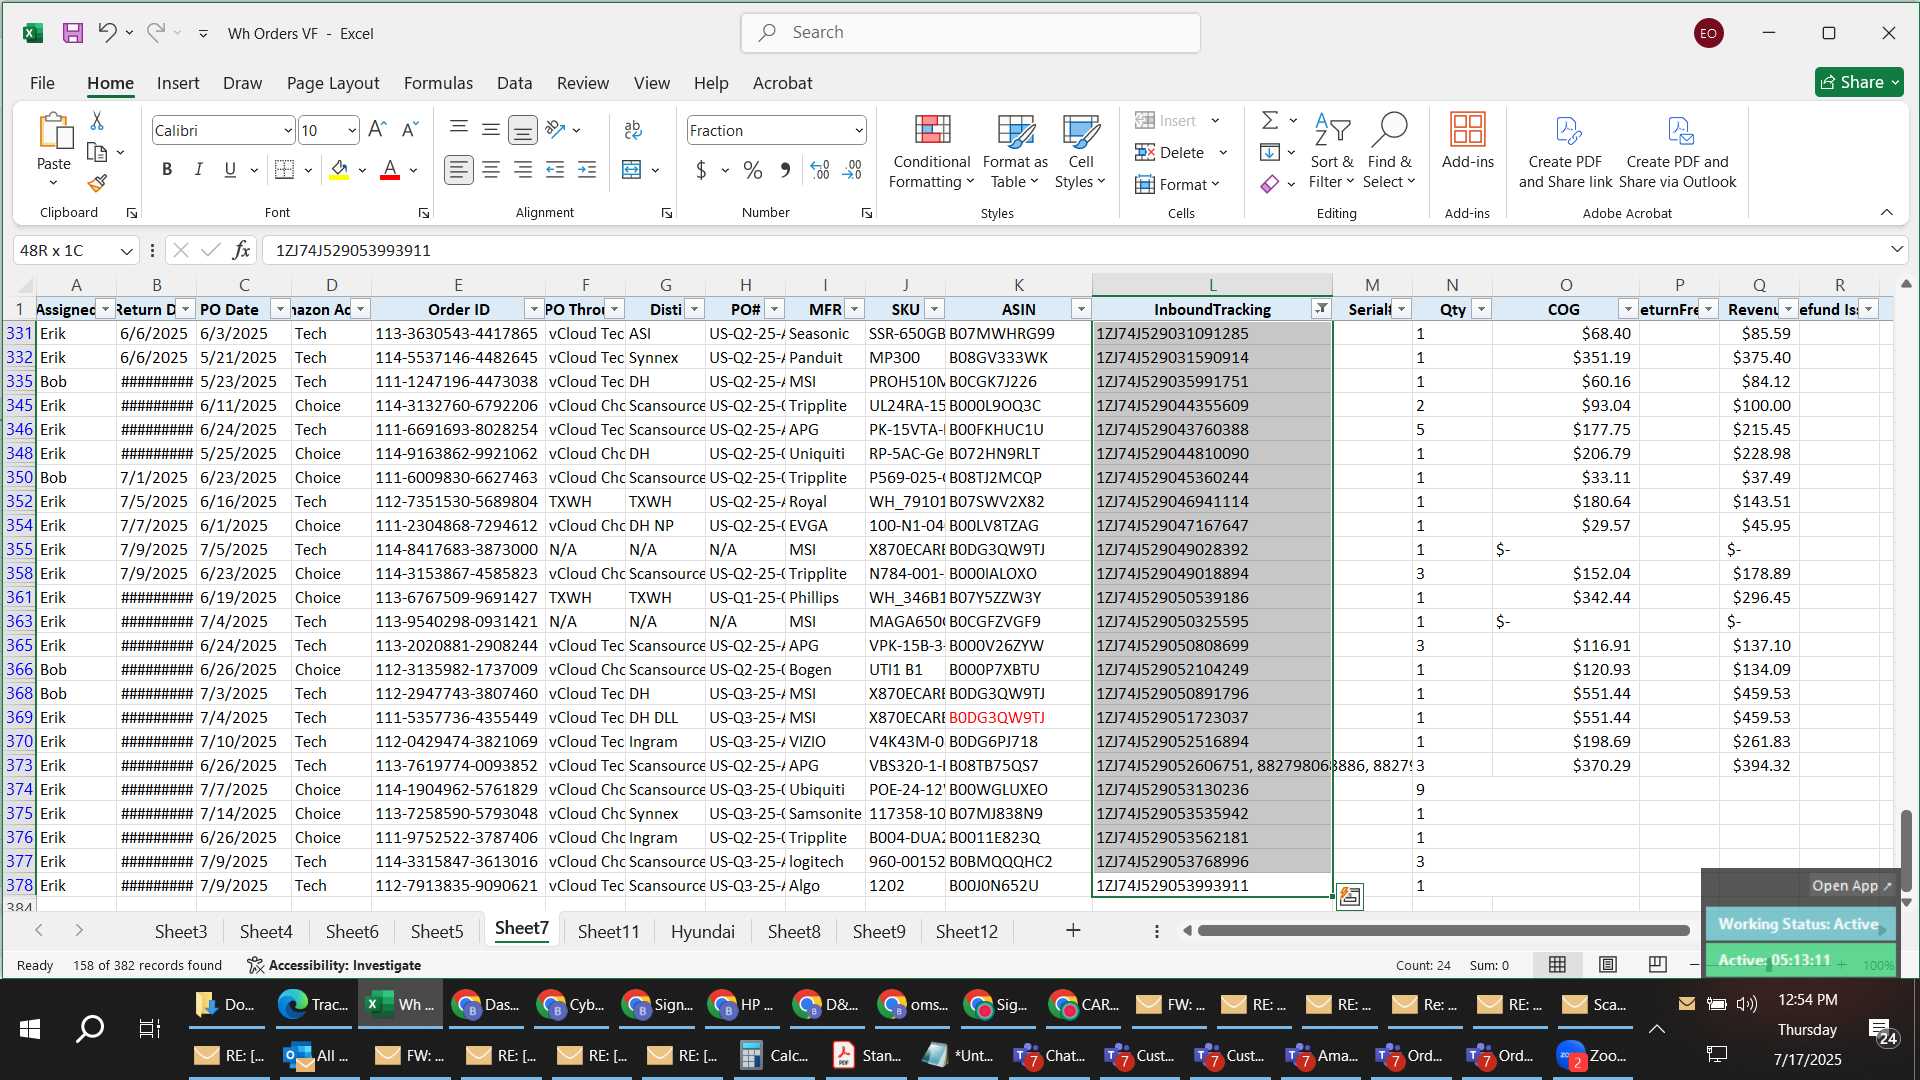Switch to Page Layout view in status bar
This screenshot has height=1080, width=1920.
tap(1608, 965)
